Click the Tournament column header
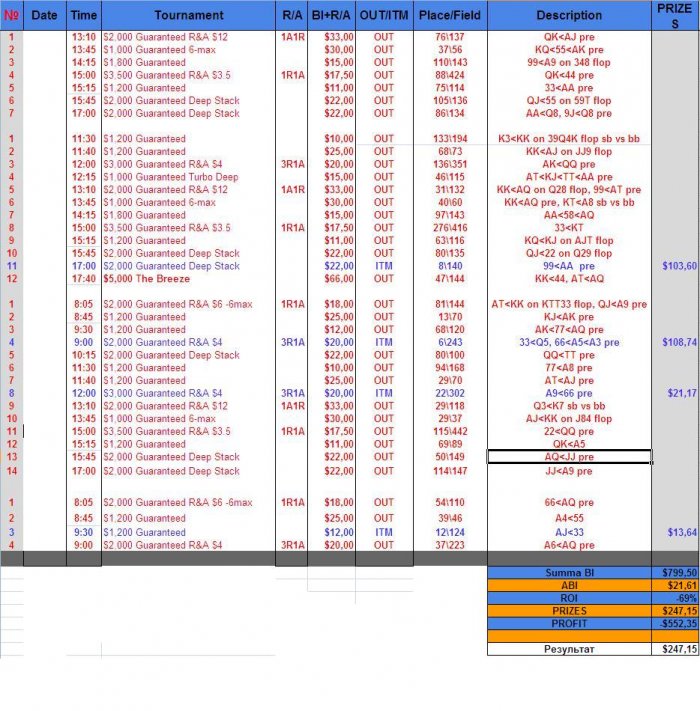 point(189,15)
